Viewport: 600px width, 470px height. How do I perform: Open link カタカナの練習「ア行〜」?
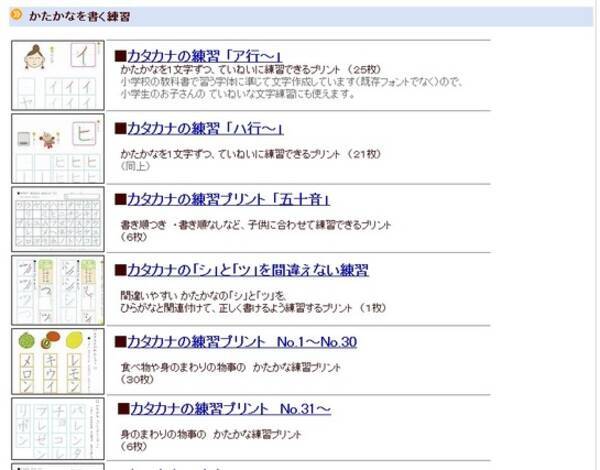pos(204,57)
